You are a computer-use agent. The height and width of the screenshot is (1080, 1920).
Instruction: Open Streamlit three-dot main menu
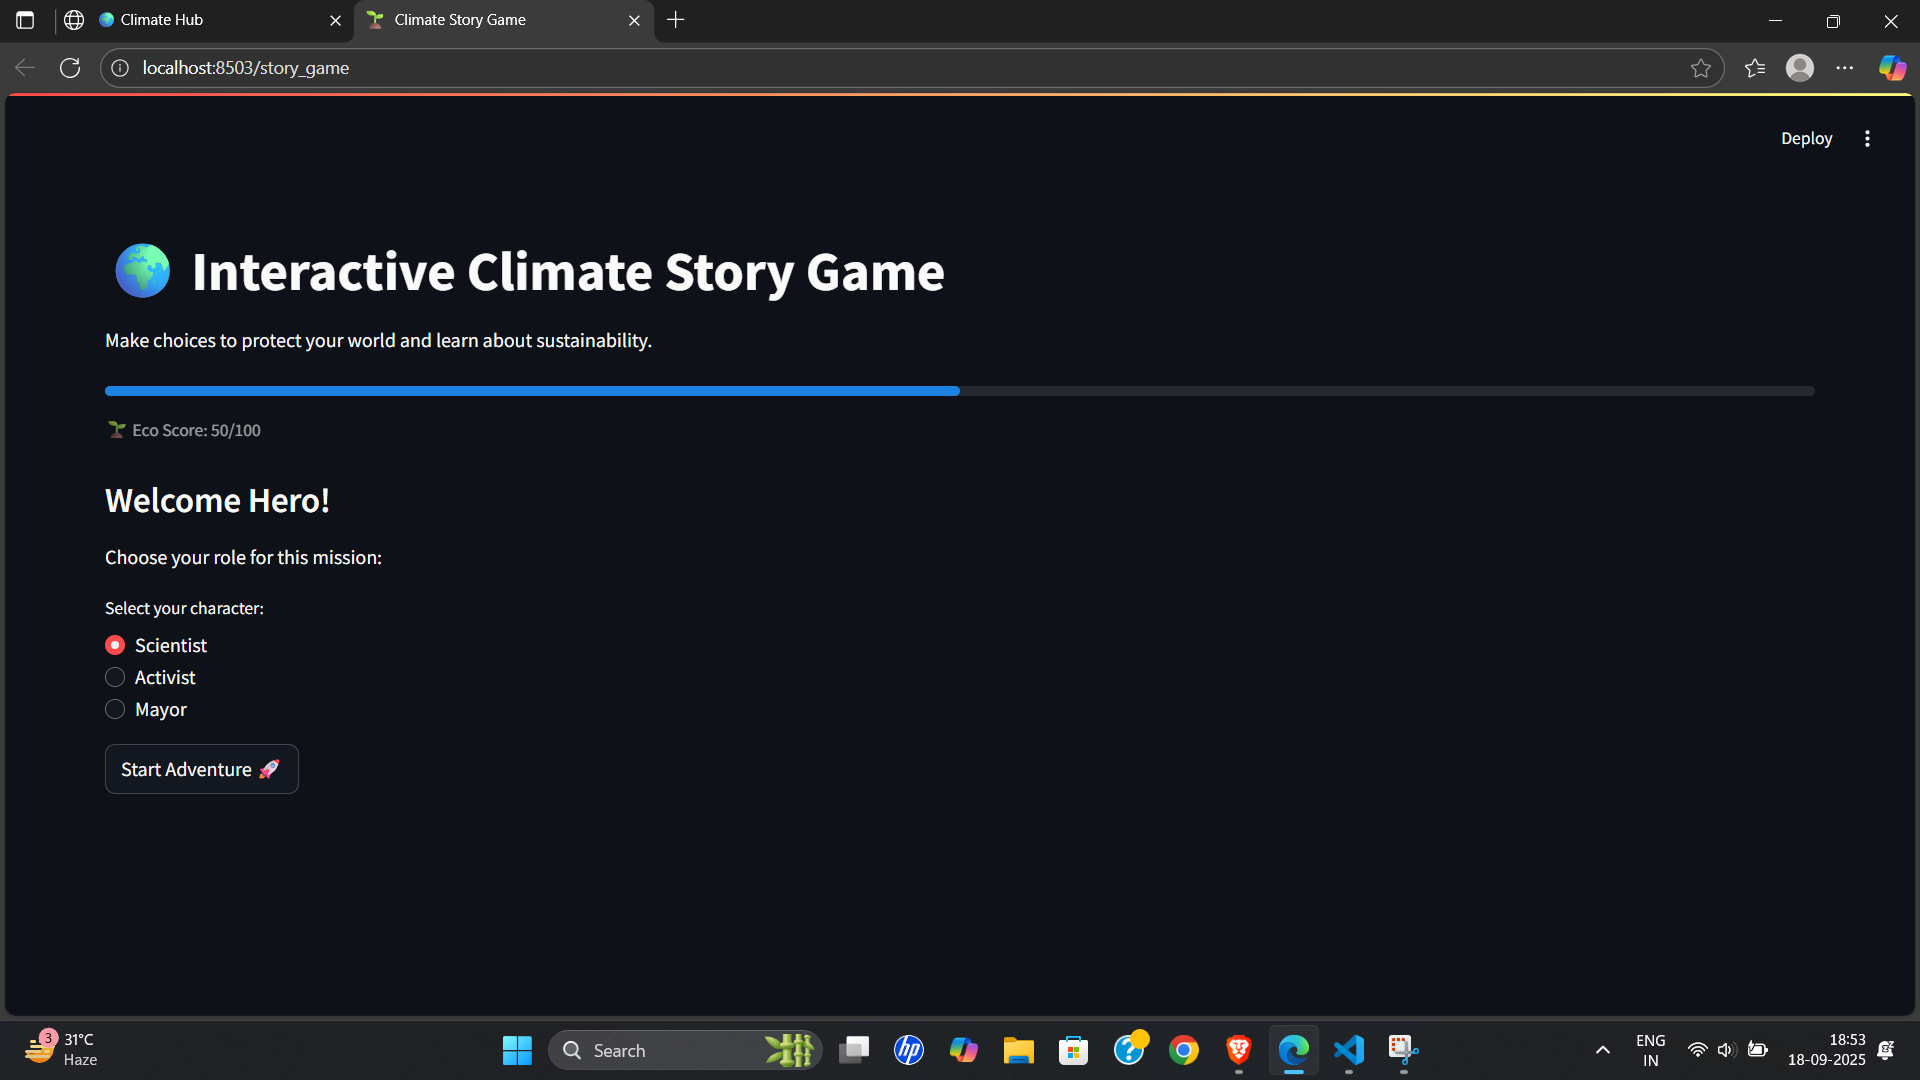tap(1867, 139)
